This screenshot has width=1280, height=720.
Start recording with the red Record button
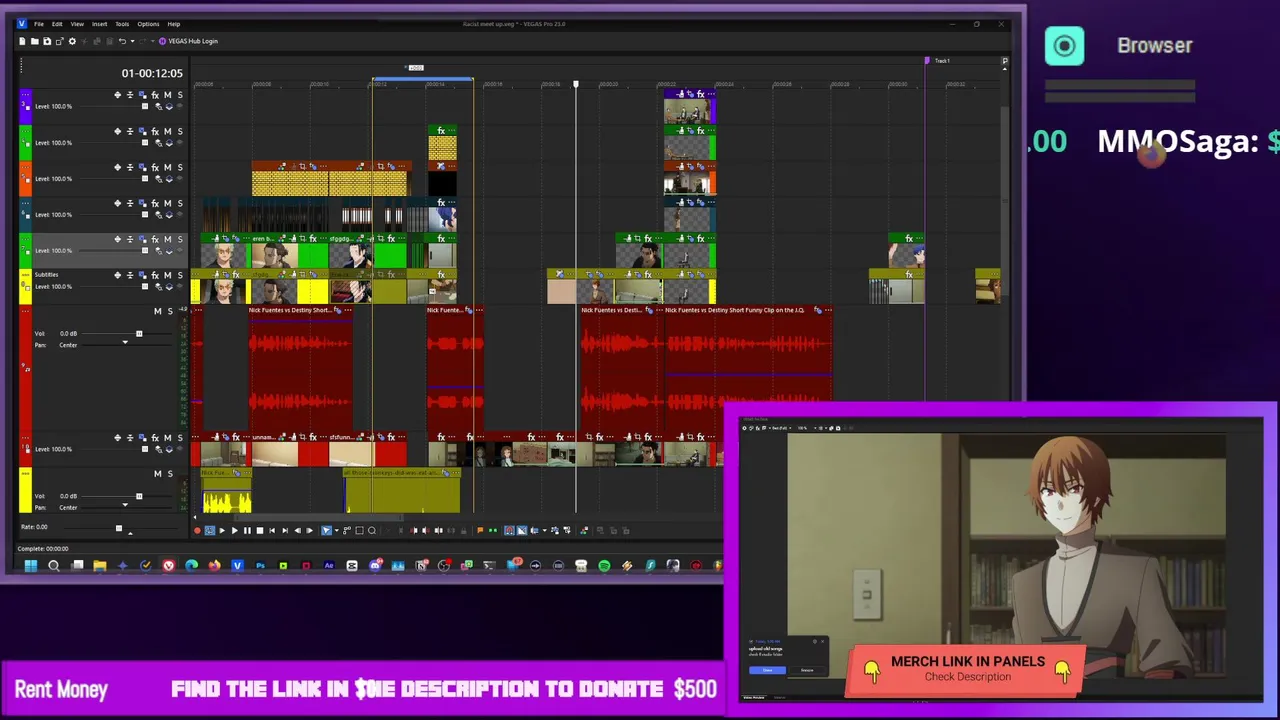pos(197,530)
